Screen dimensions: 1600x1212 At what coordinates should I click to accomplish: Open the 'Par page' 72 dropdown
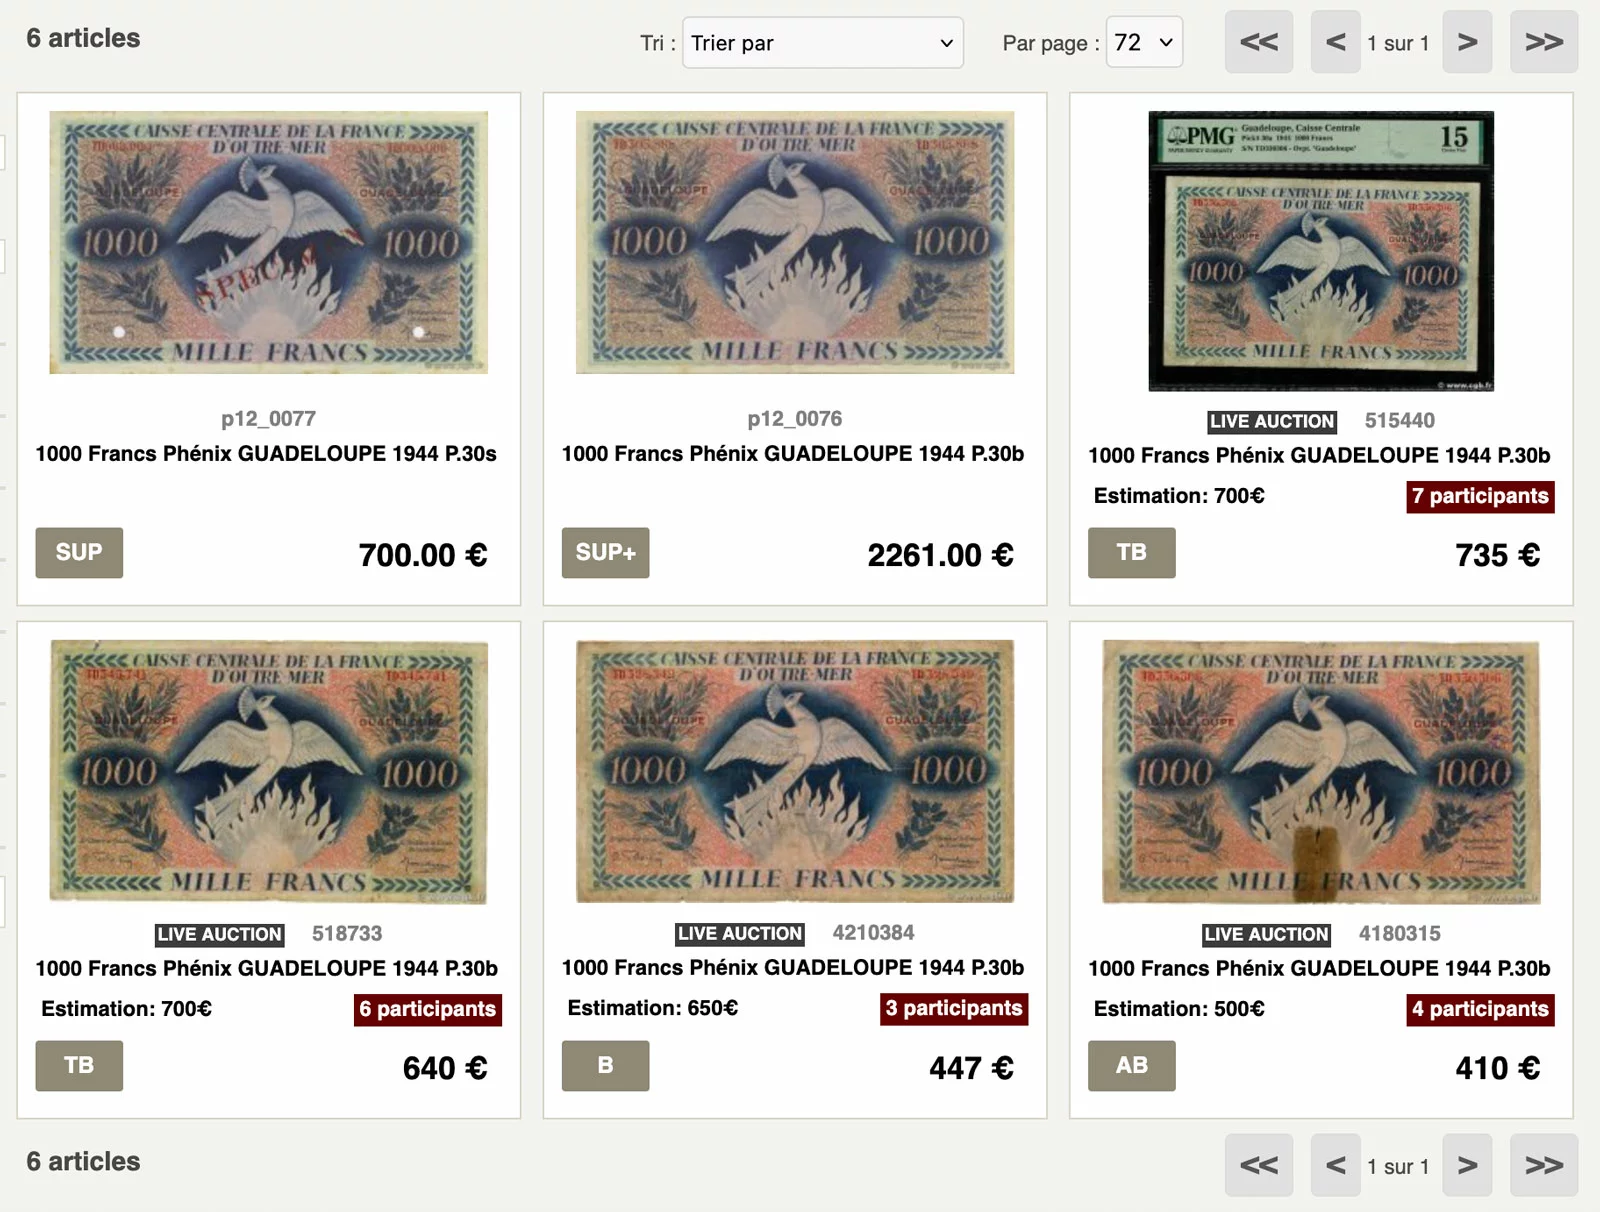(x=1144, y=43)
